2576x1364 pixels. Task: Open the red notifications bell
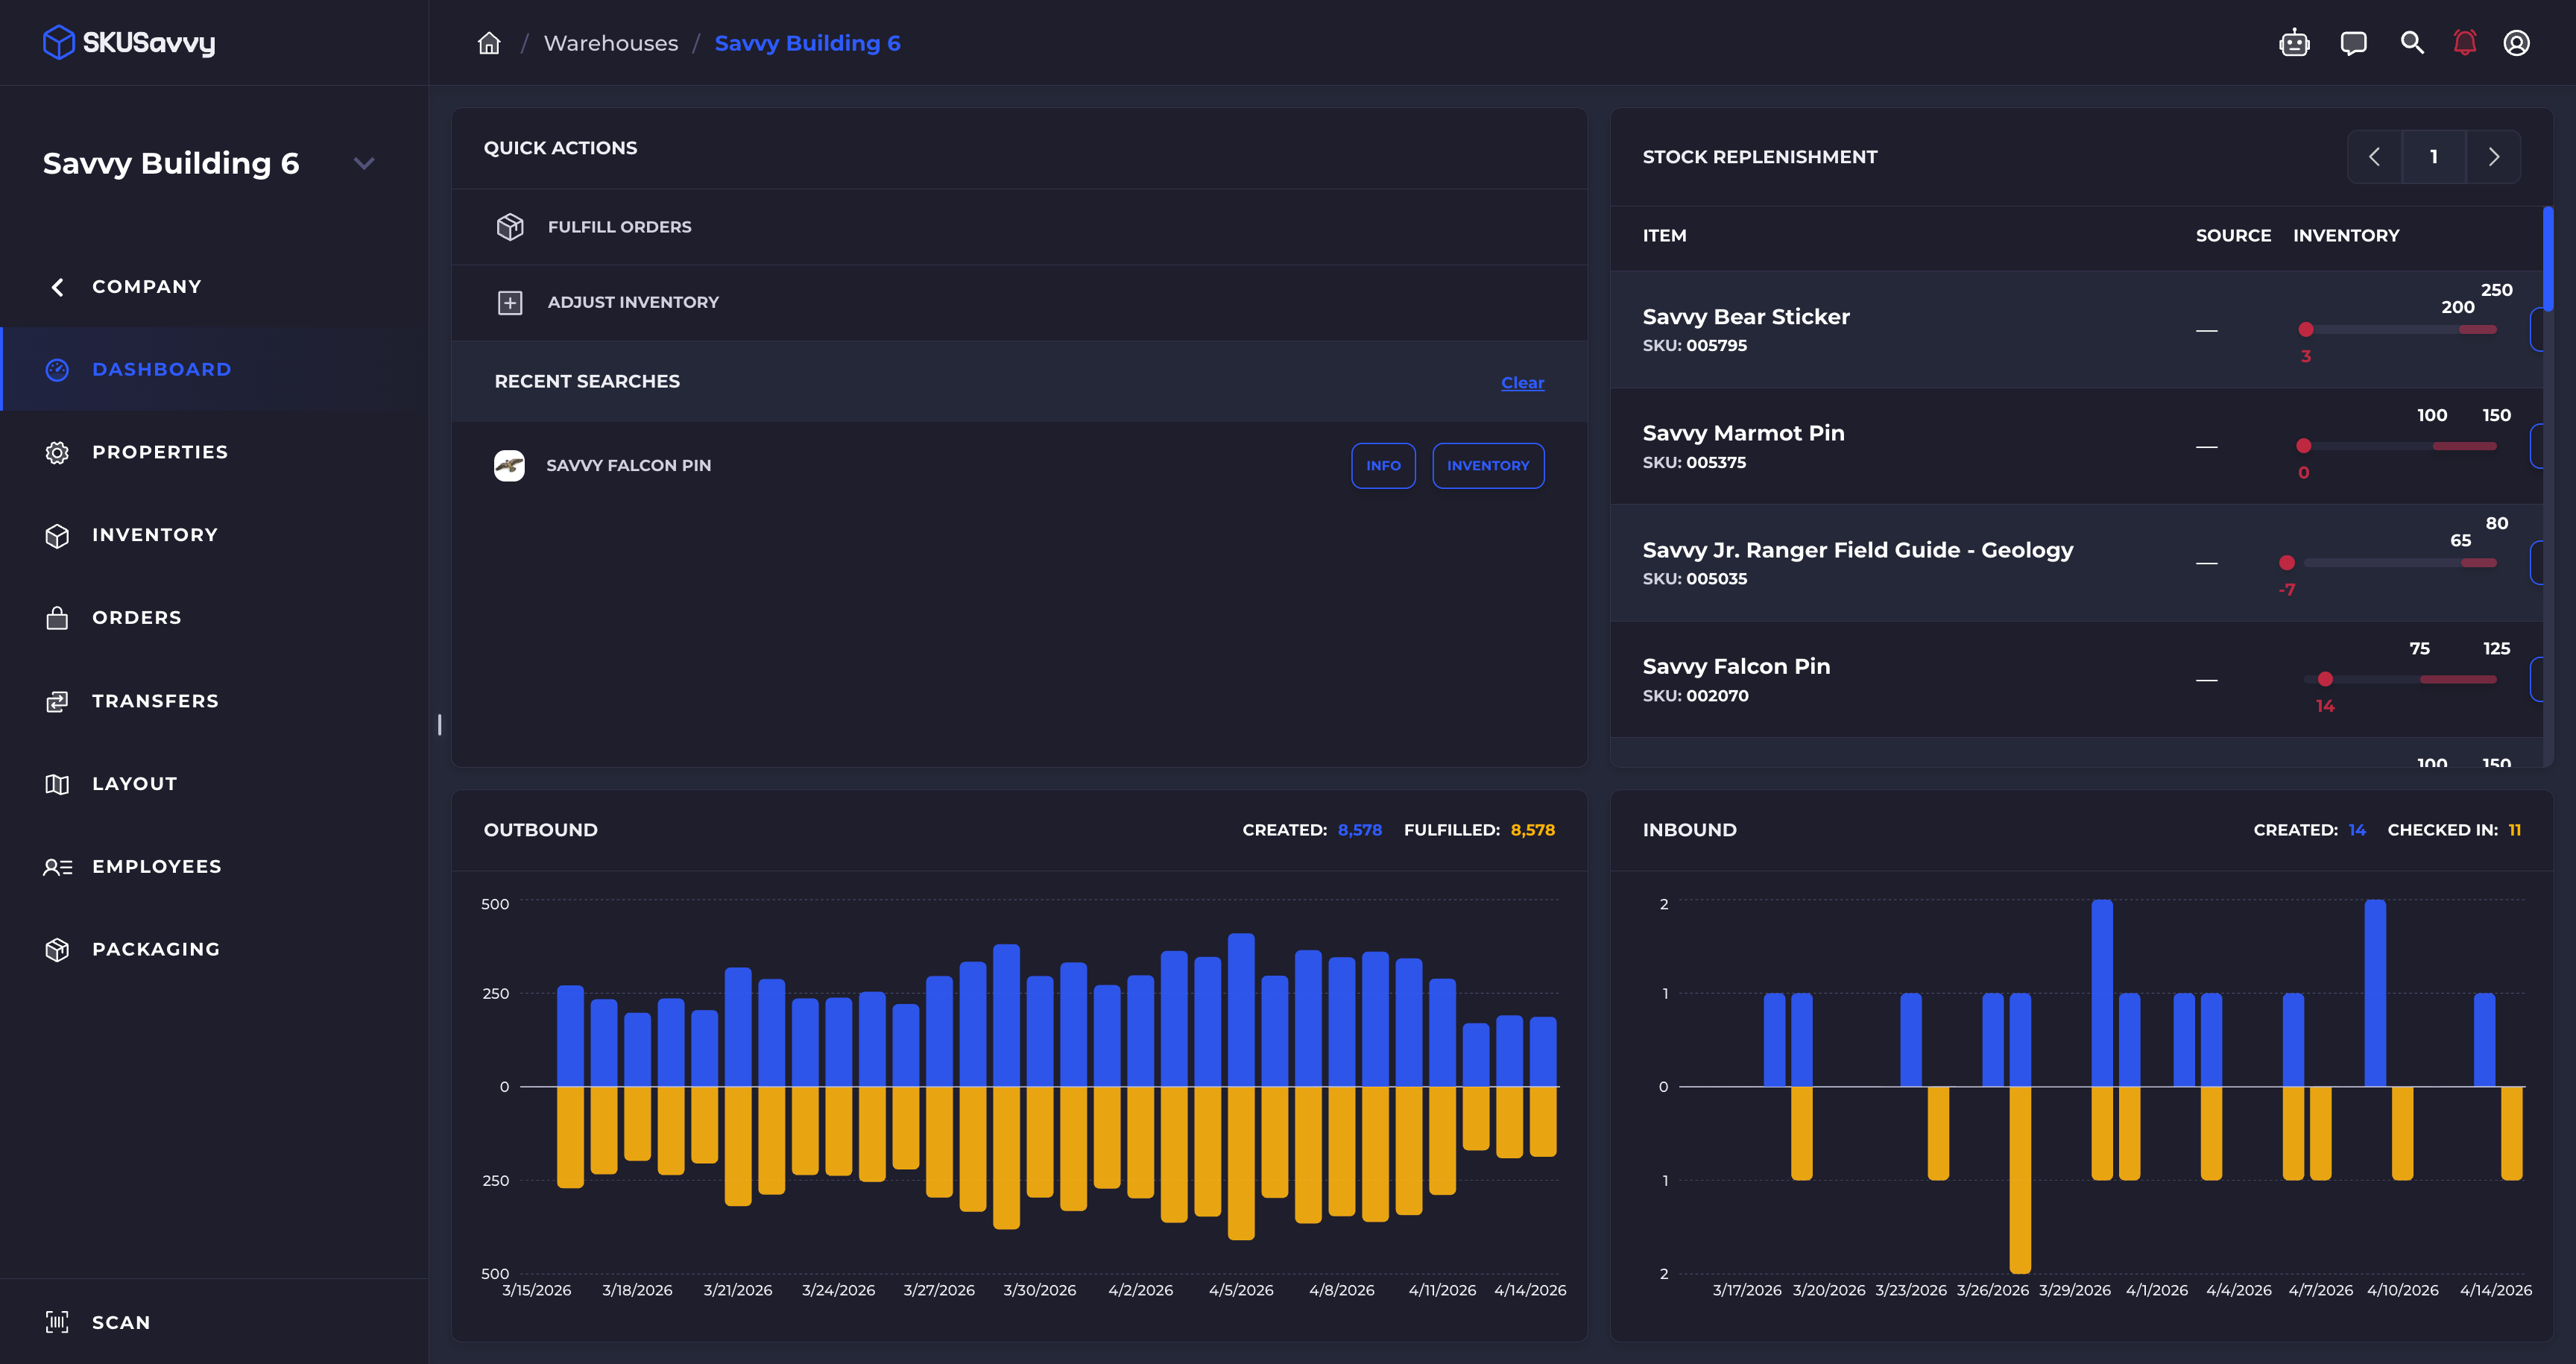2465,43
